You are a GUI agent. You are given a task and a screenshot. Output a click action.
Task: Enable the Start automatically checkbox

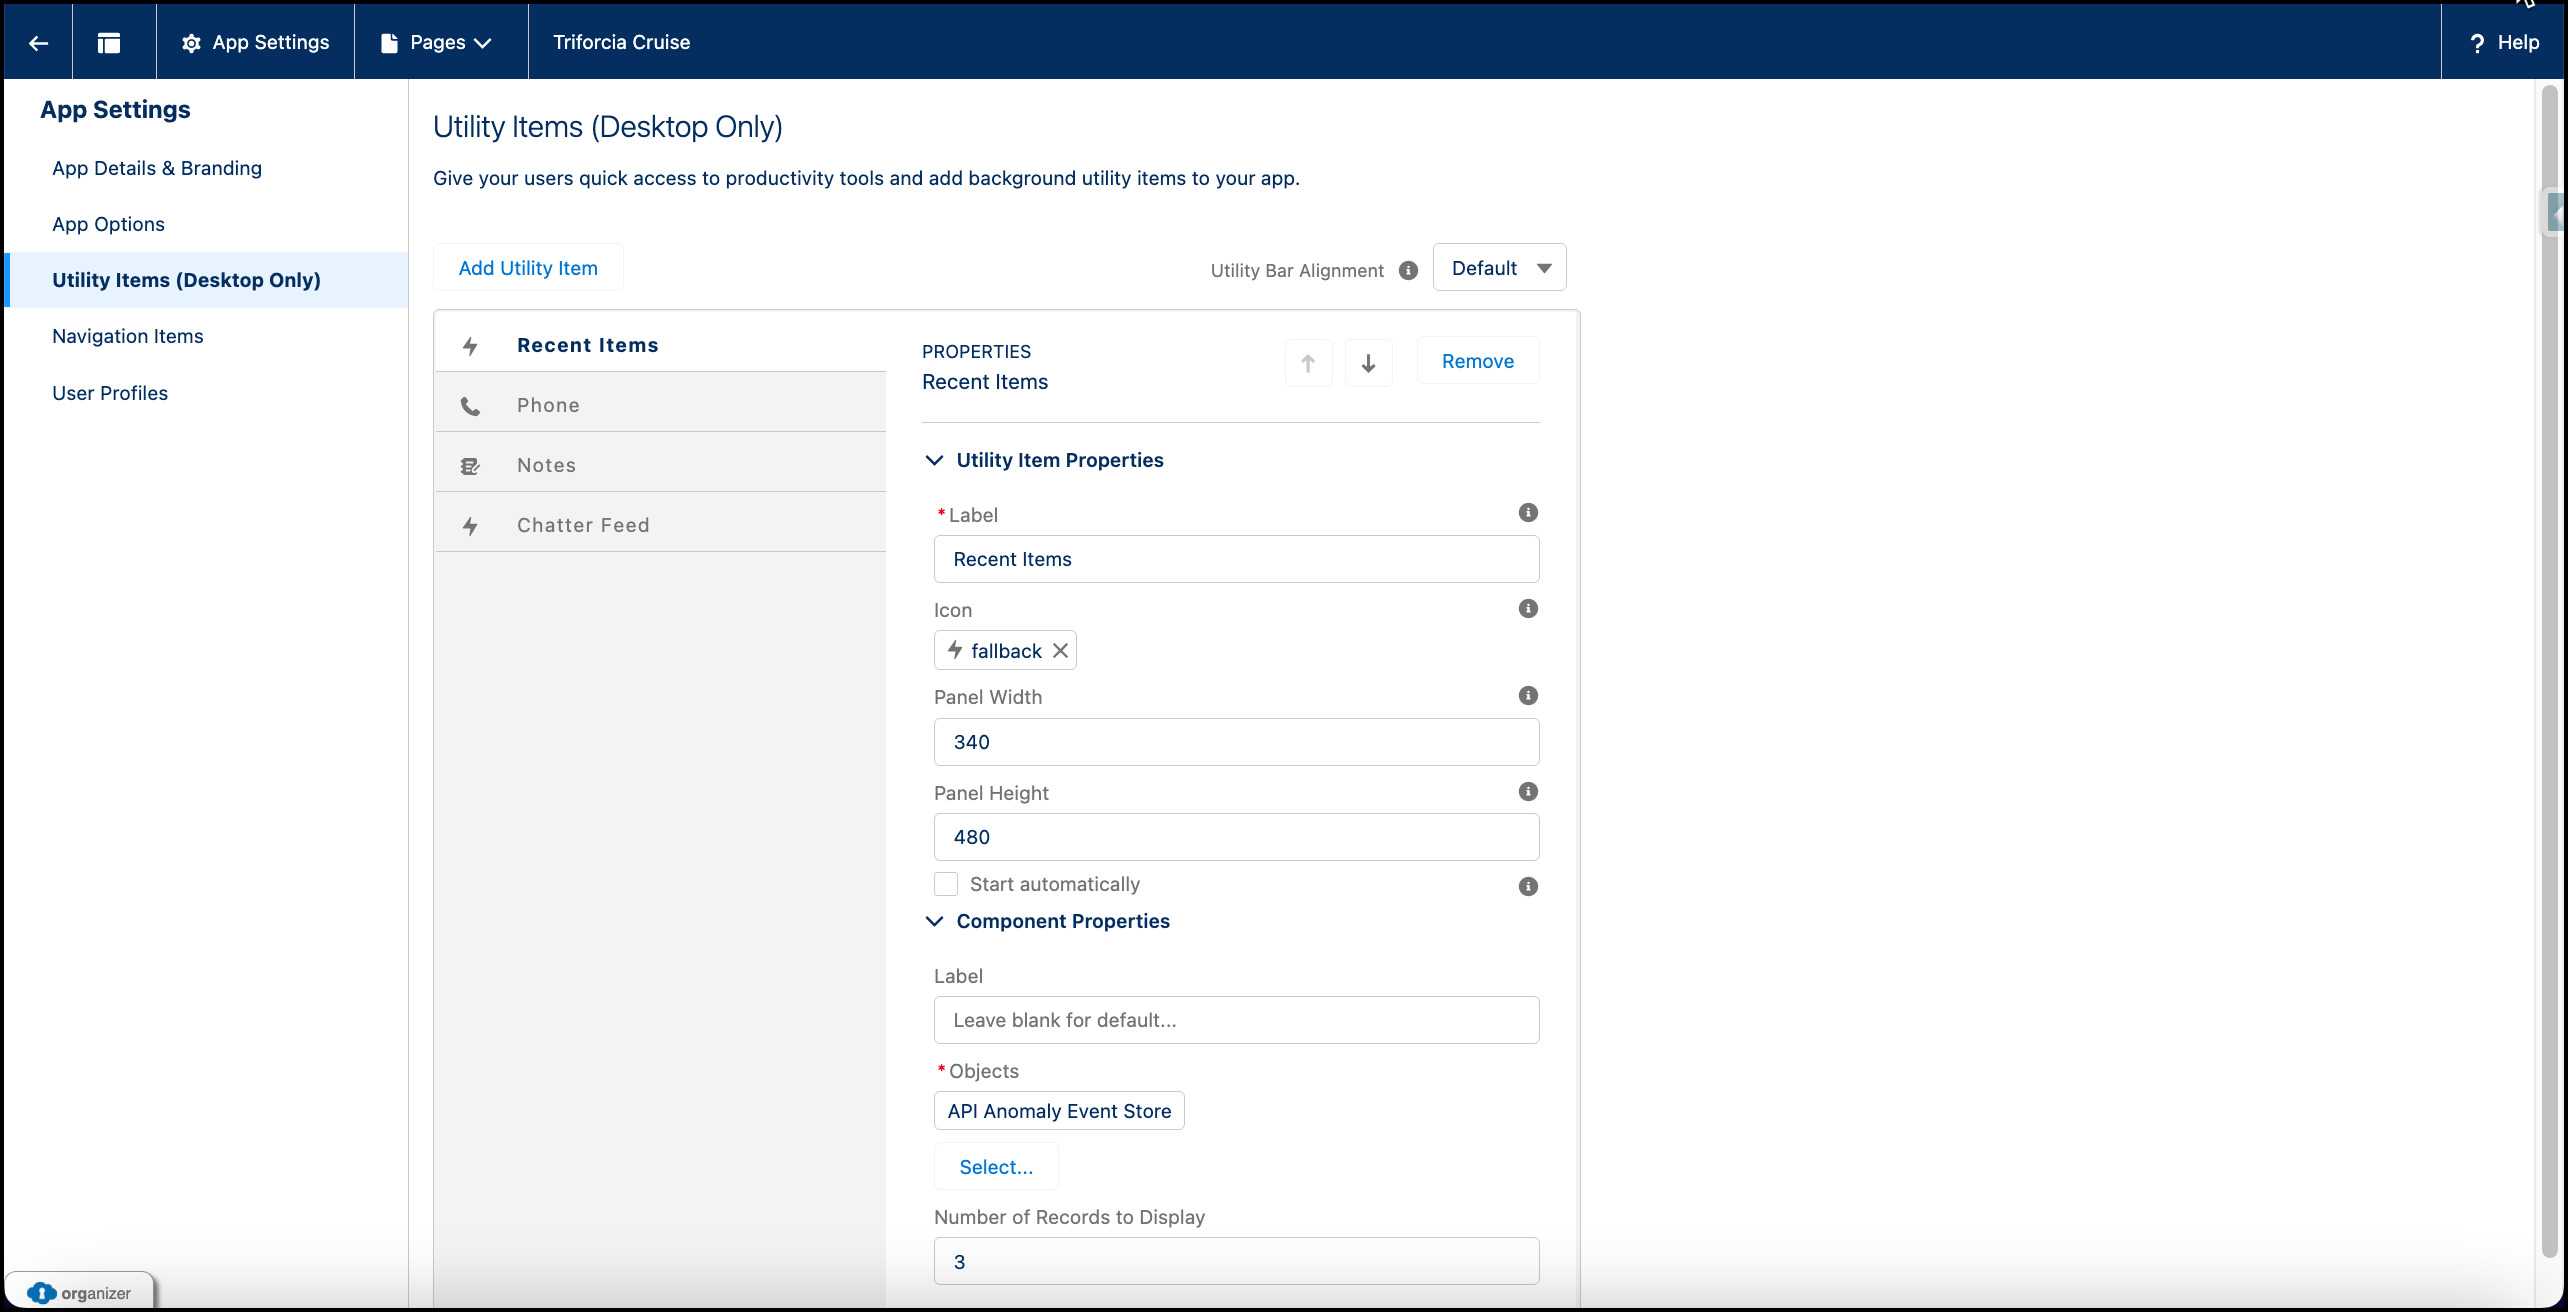click(946, 884)
